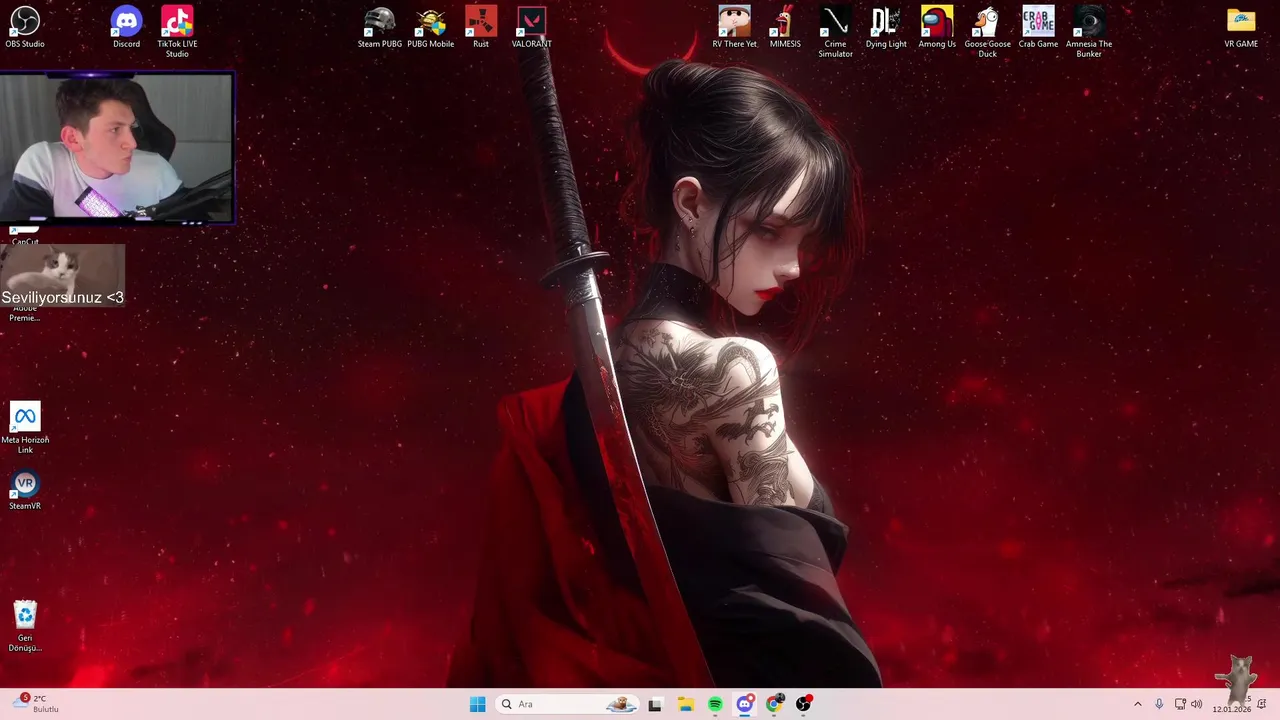Viewport: 1280px width, 720px height.
Task: Click the Amnesia The Bunker shortcut
Action: (1089, 32)
